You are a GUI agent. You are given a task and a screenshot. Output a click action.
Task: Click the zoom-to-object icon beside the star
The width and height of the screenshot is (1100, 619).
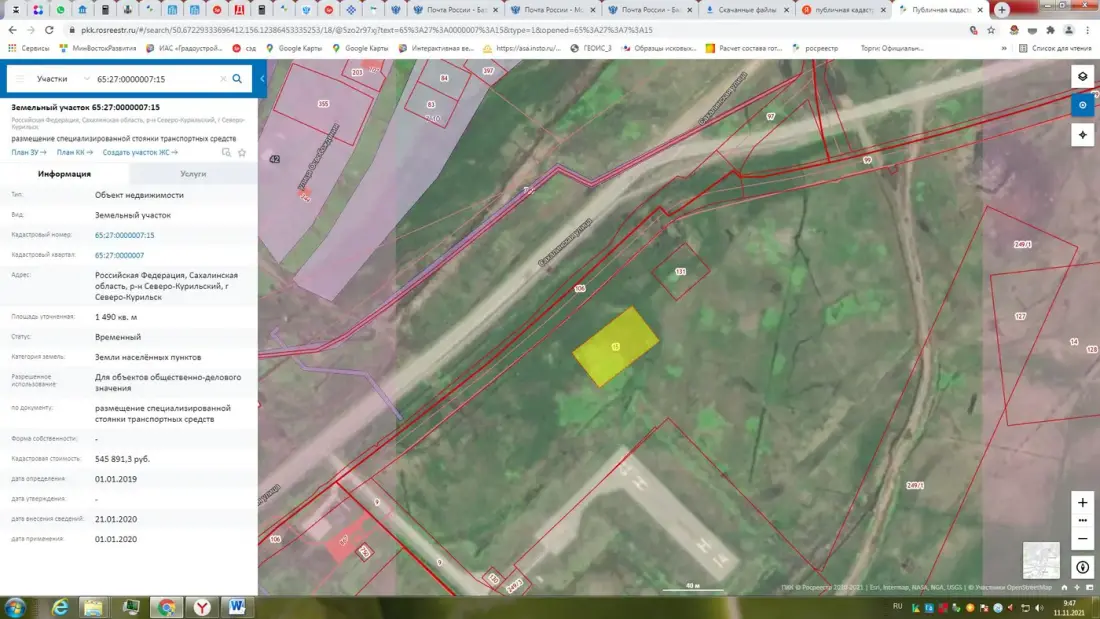(x=226, y=152)
